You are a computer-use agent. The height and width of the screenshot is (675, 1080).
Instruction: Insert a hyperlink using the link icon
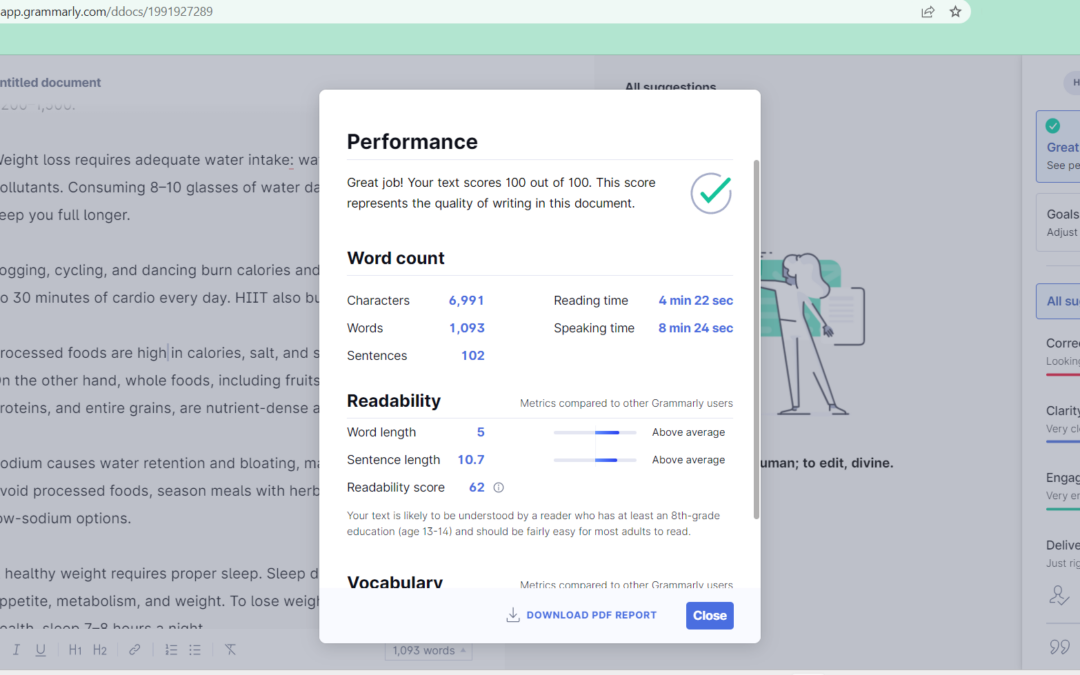click(x=134, y=650)
